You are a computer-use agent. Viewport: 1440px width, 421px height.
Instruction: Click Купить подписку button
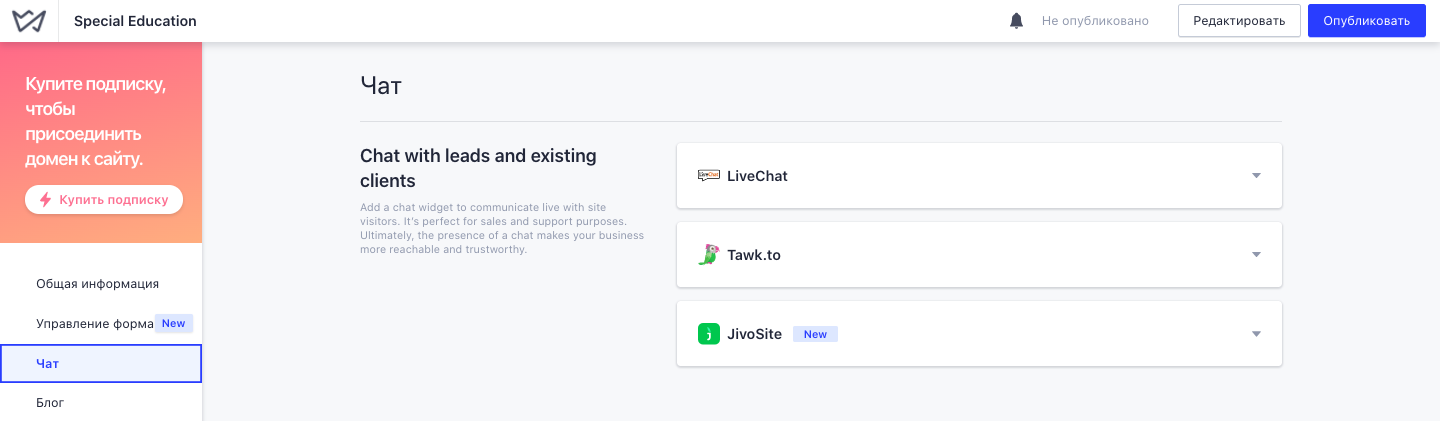click(104, 199)
